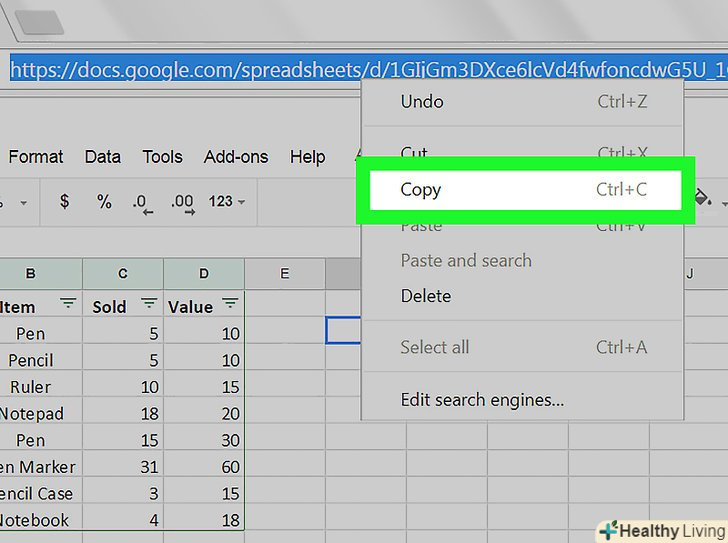Open the fill color paint bucket

703,199
